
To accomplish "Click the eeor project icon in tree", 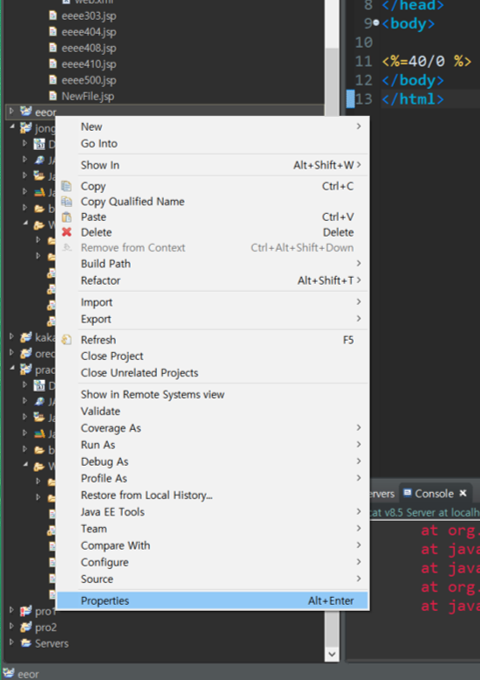I will pyautogui.click(x=26, y=112).
